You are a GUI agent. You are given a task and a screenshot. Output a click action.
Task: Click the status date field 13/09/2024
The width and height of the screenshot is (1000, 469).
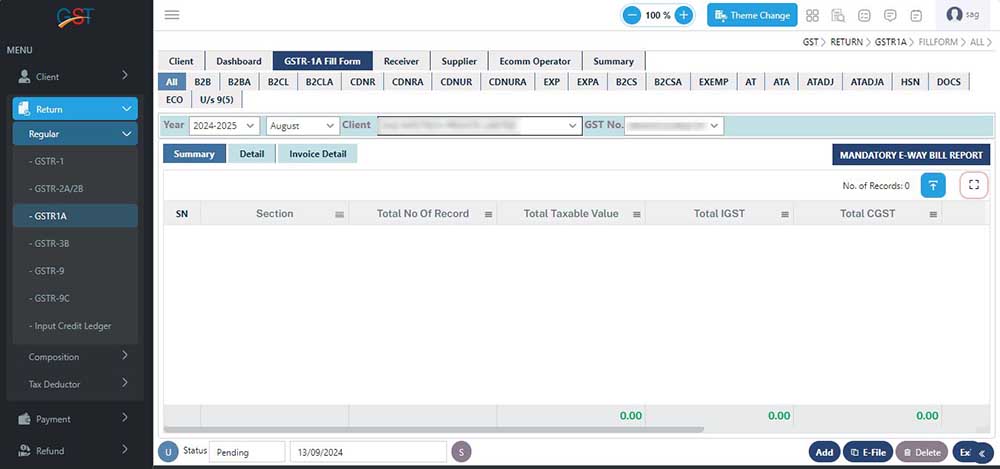pyautogui.click(x=367, y=452)
